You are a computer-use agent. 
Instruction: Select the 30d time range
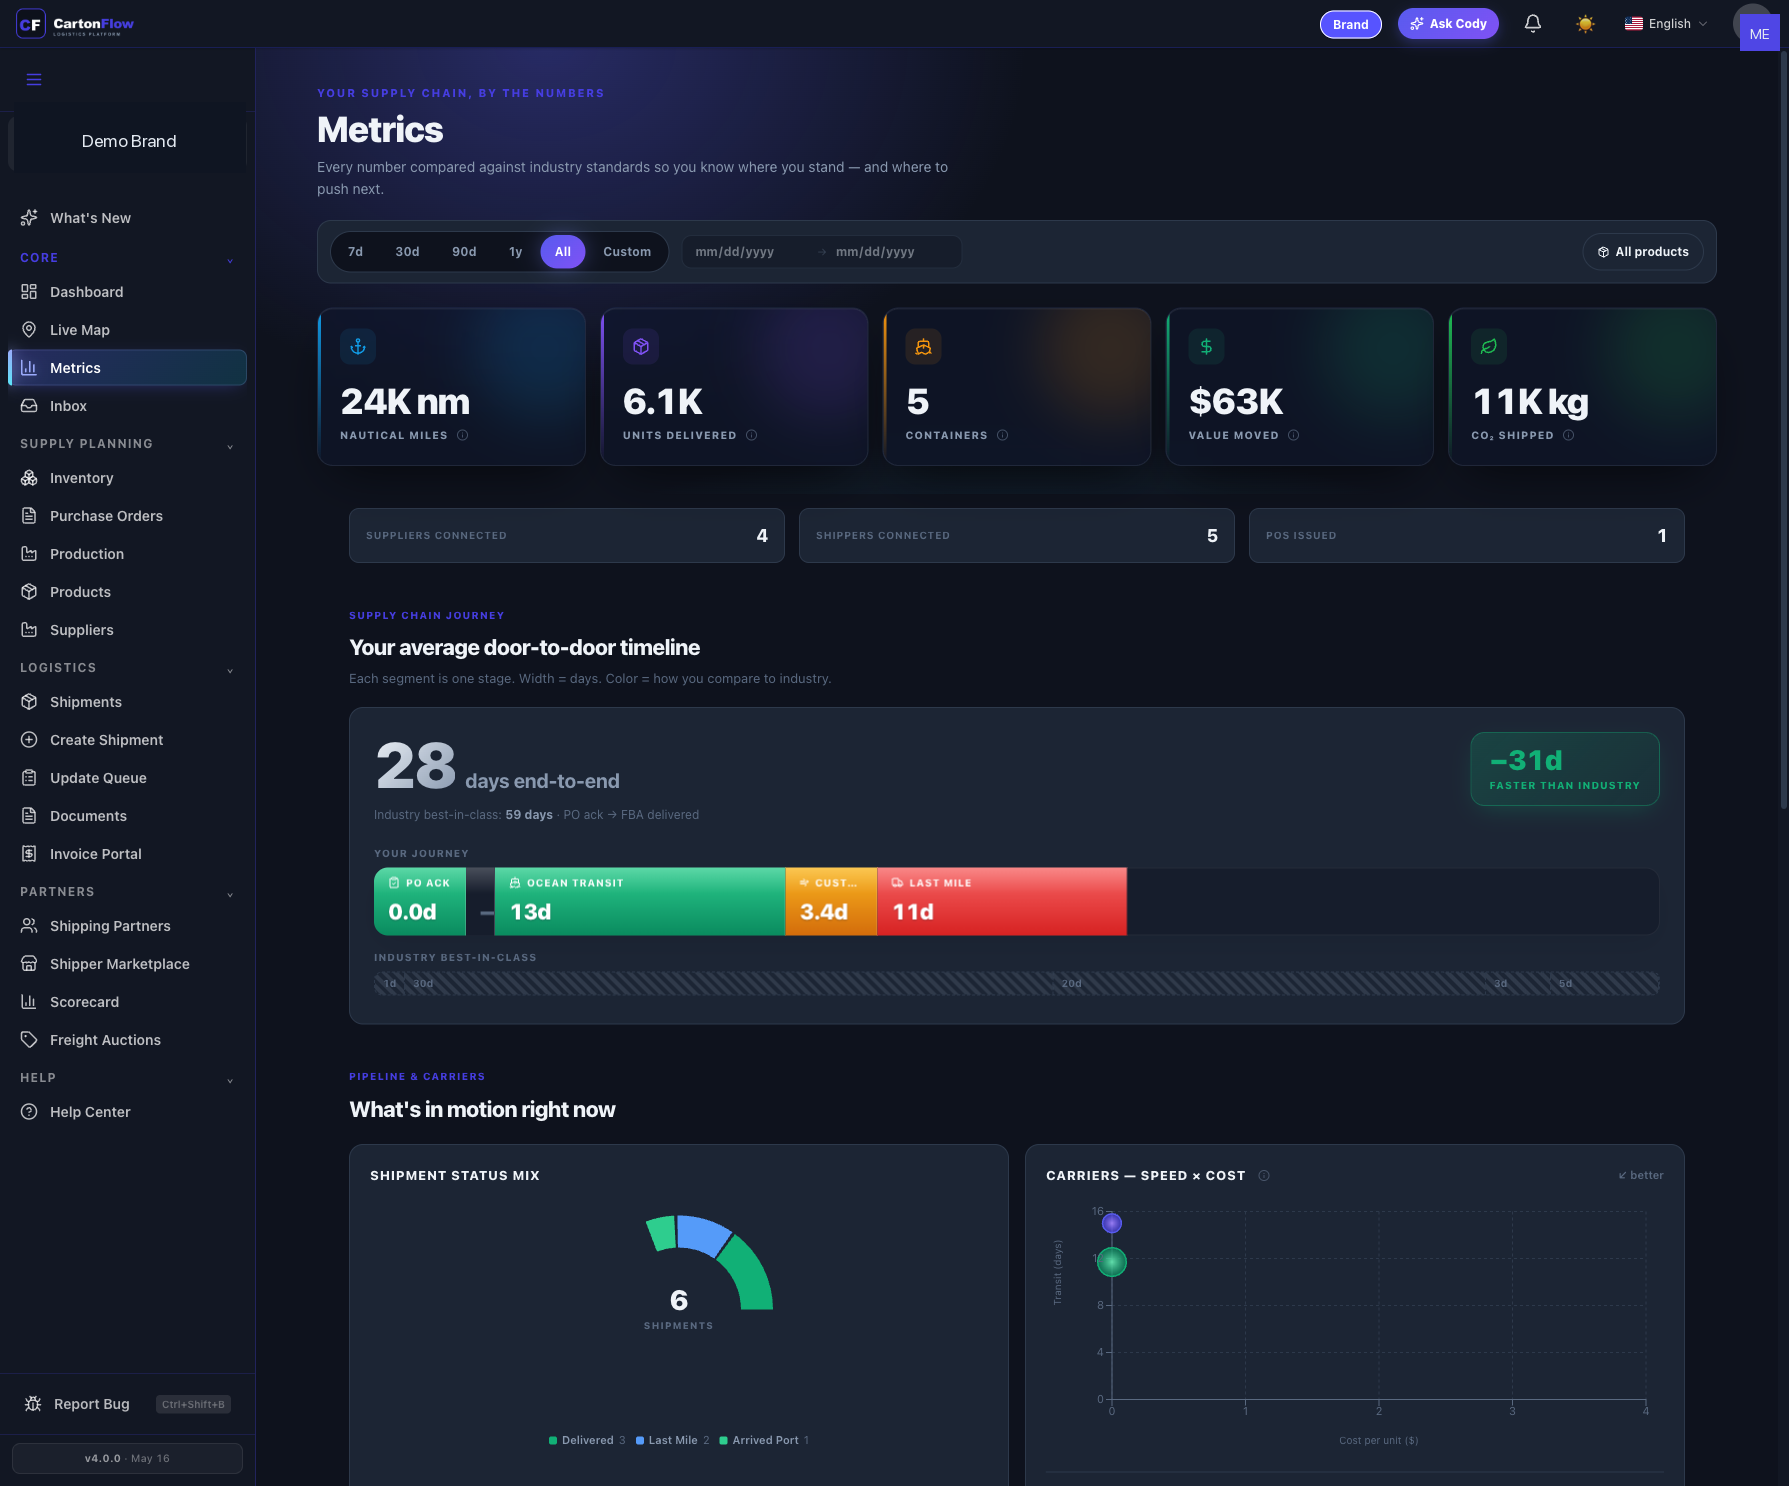[407, 252]
